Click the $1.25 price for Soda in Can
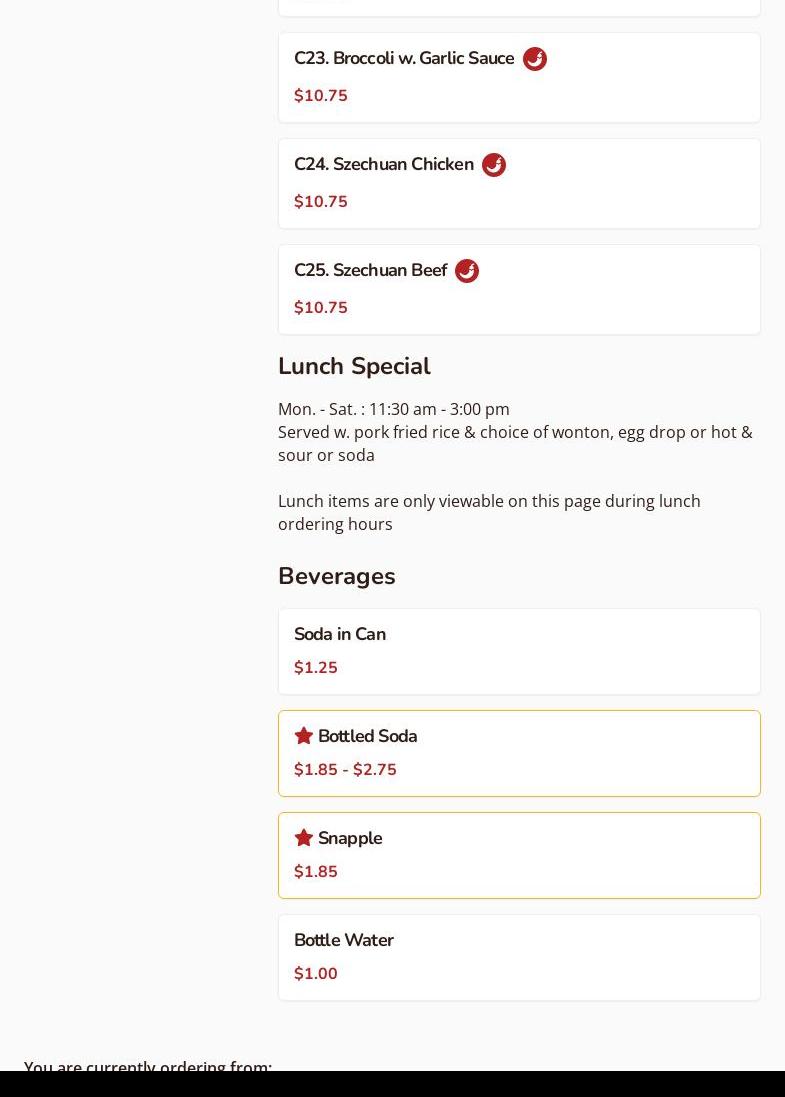Image resolution: width=785 pixels, height=1097 pixels. pos(316,668)
